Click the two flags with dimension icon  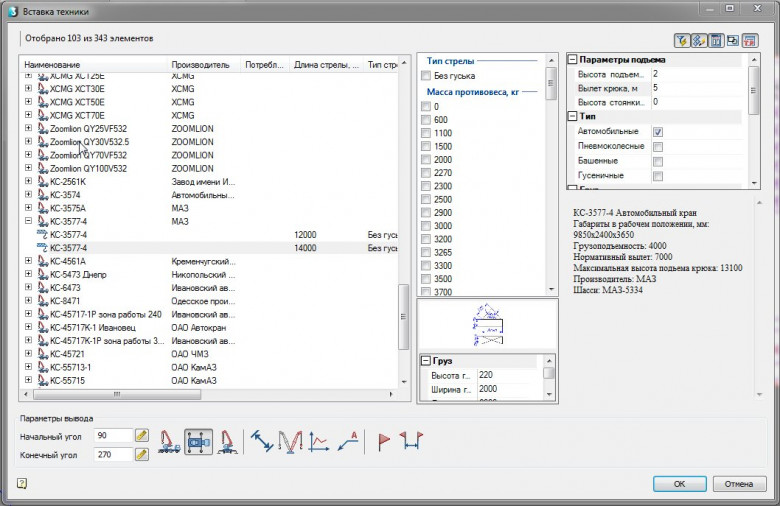coord(411,441)
